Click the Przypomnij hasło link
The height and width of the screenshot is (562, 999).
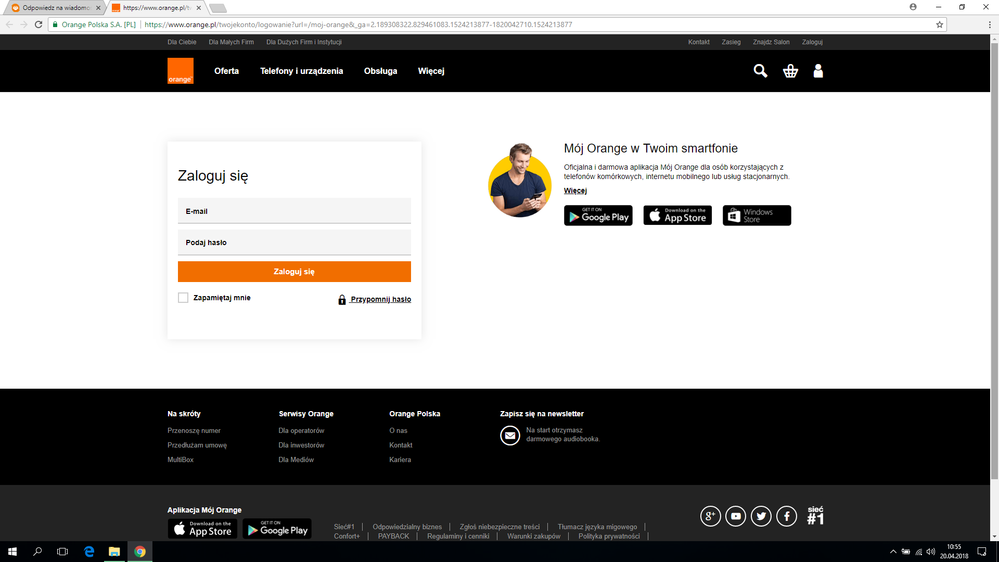click(x=380, y=299)
